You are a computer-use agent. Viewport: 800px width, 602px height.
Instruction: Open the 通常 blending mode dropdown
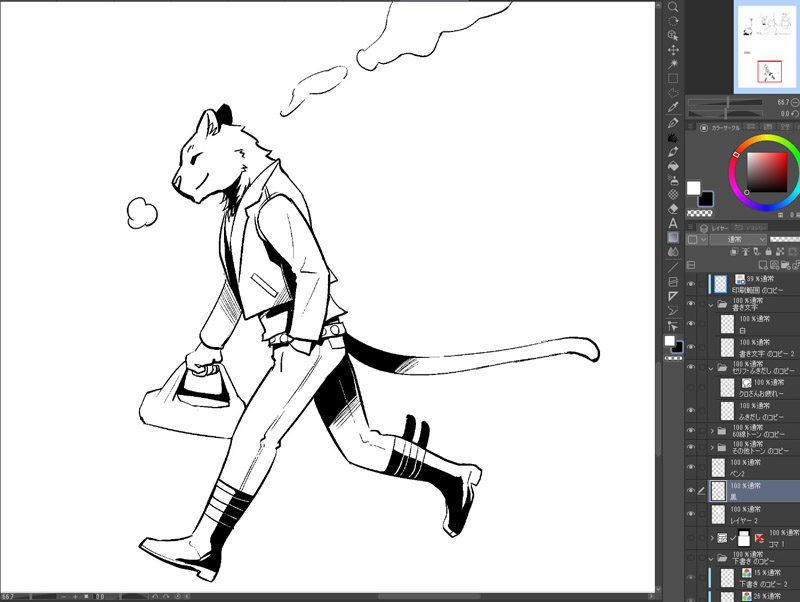(738, 239)
